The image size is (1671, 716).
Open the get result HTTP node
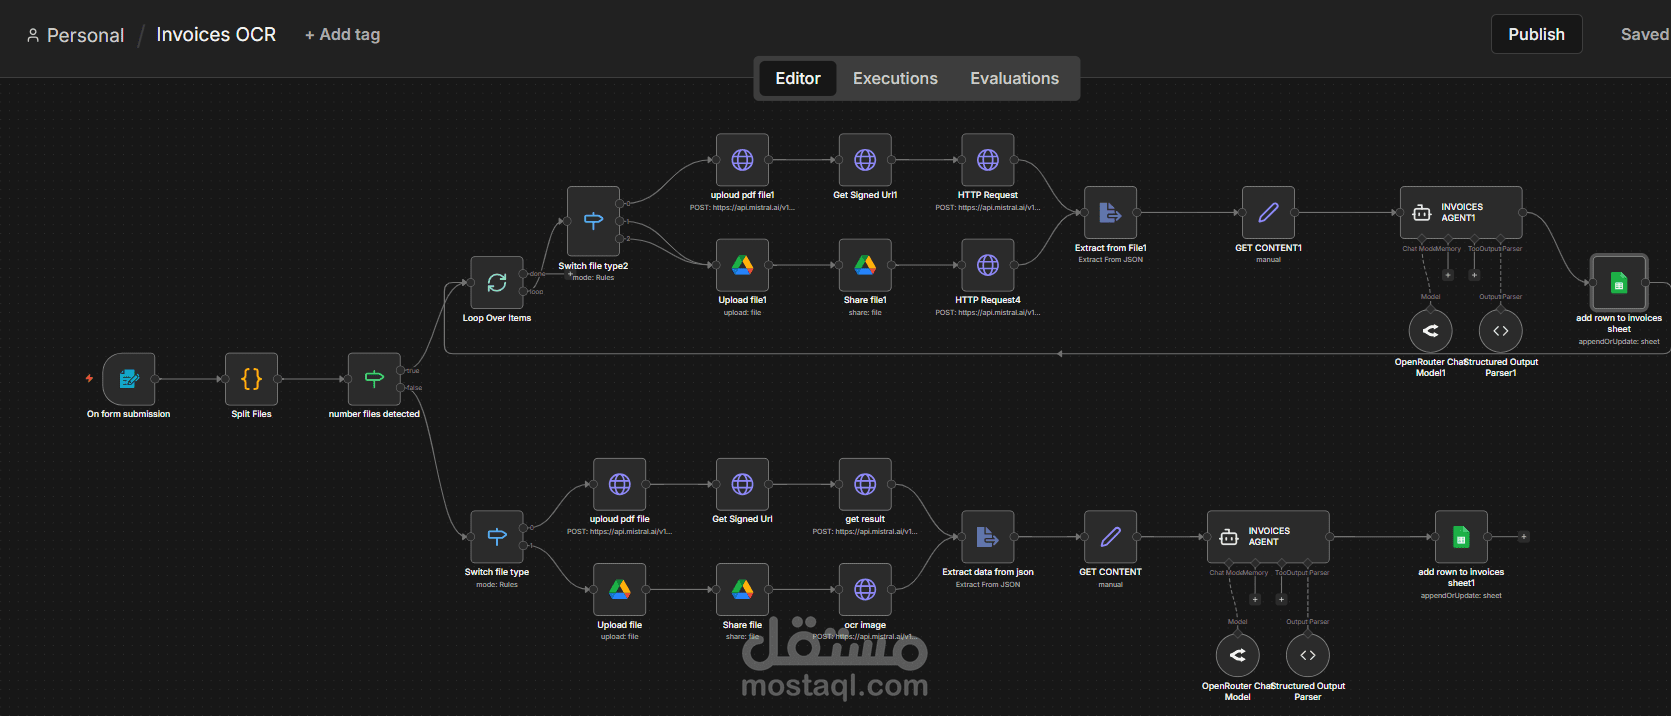pyautogui.click(x=865, y=485)
